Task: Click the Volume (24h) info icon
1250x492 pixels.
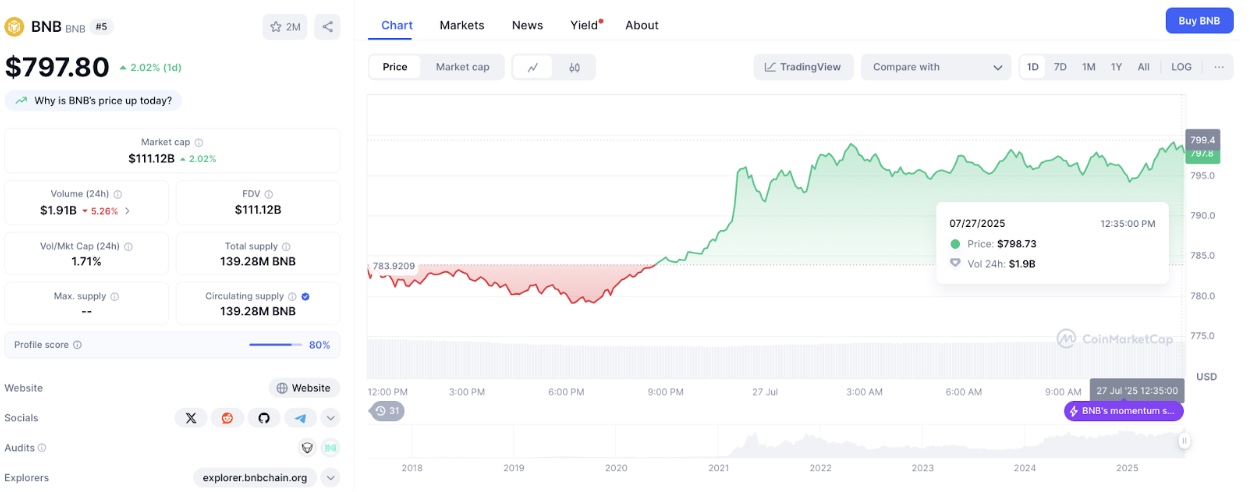Action: pyautogui.click(x=118, y=194)
